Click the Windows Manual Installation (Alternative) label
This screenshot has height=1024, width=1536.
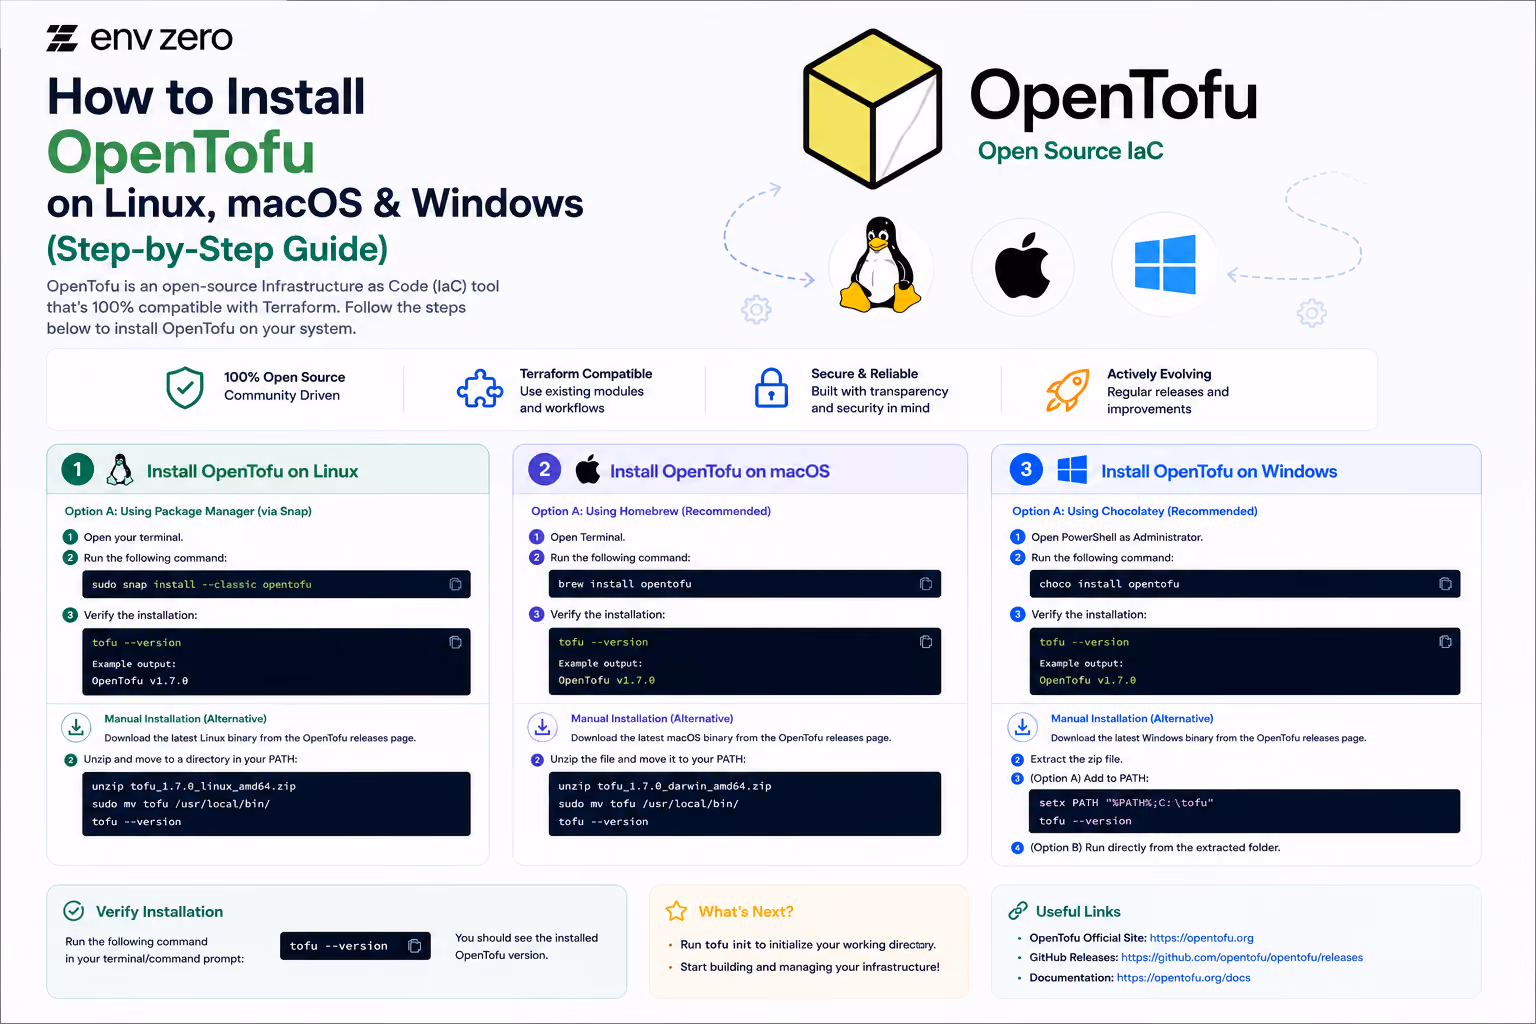[x=1132, y=719]
